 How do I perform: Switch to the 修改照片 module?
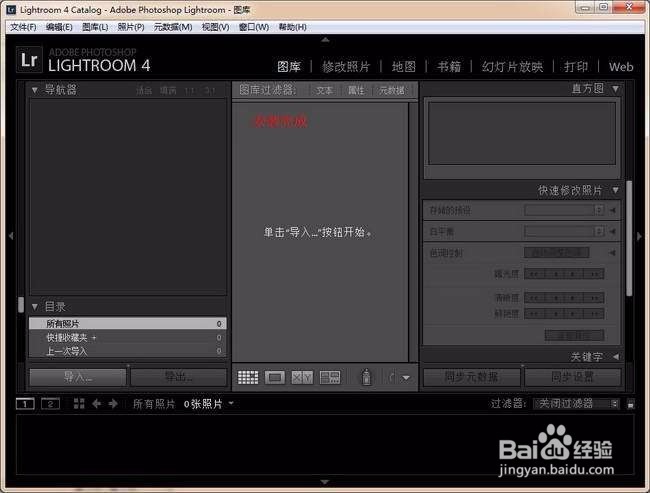(346, 67)
